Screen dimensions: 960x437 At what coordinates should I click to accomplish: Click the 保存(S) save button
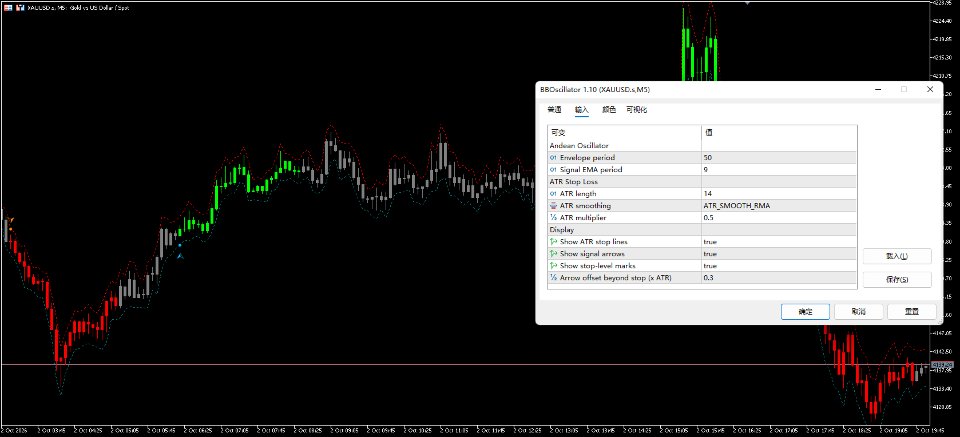pyautogui.click(x=897, y=280)
